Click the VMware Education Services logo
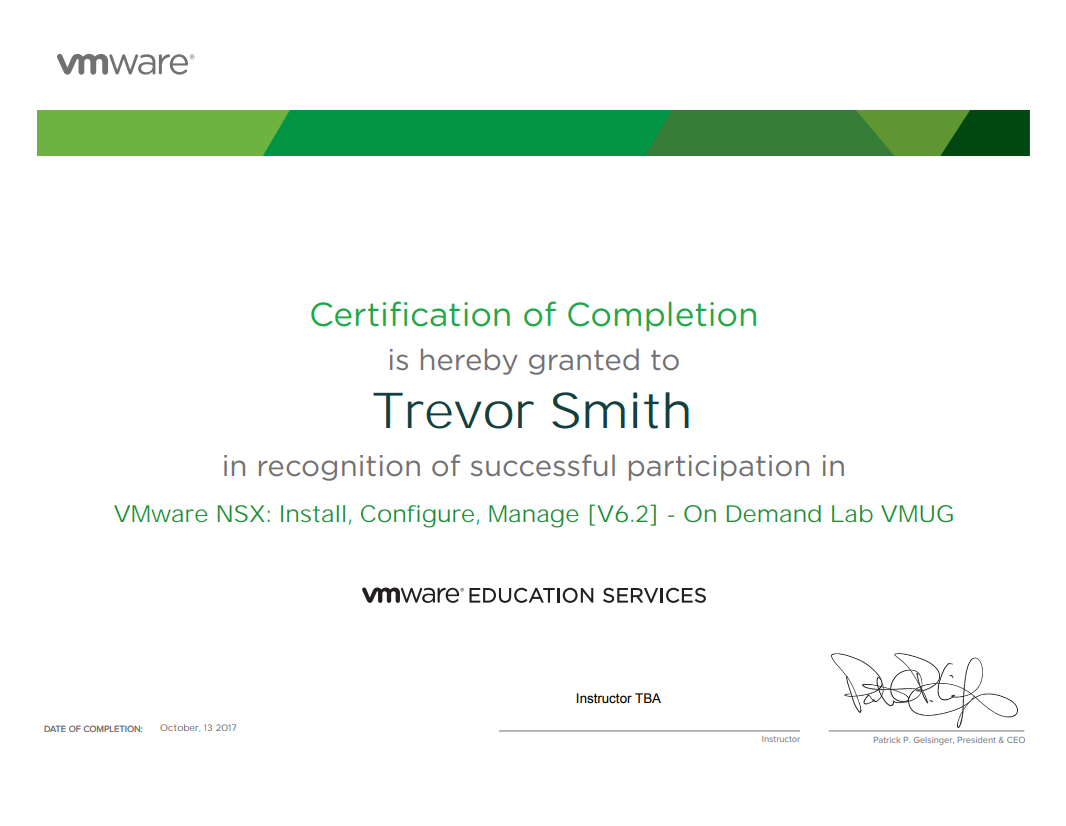Viewport: 1066px width, 826px height. (533, 595)
